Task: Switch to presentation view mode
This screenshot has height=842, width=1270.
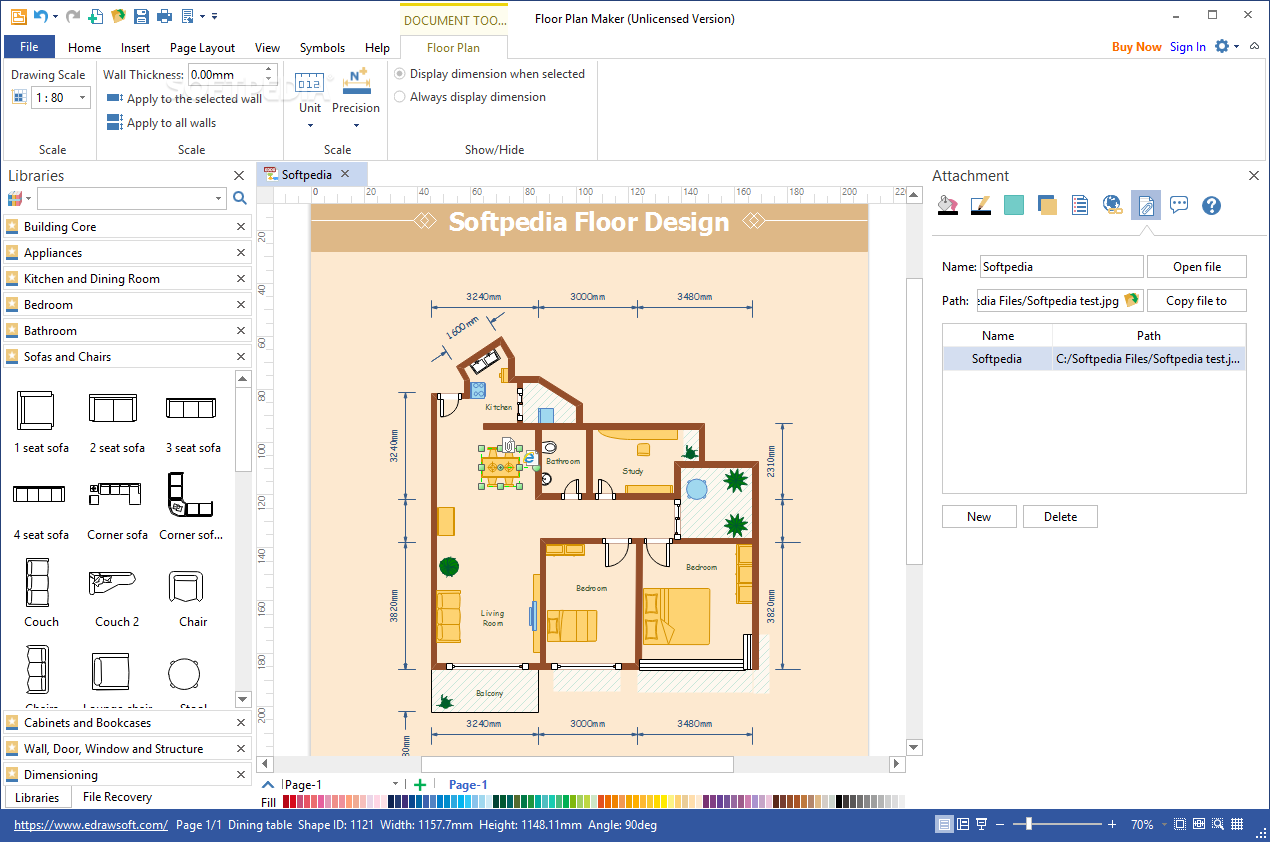Action: pyautogui.click(x=982, y=825)
